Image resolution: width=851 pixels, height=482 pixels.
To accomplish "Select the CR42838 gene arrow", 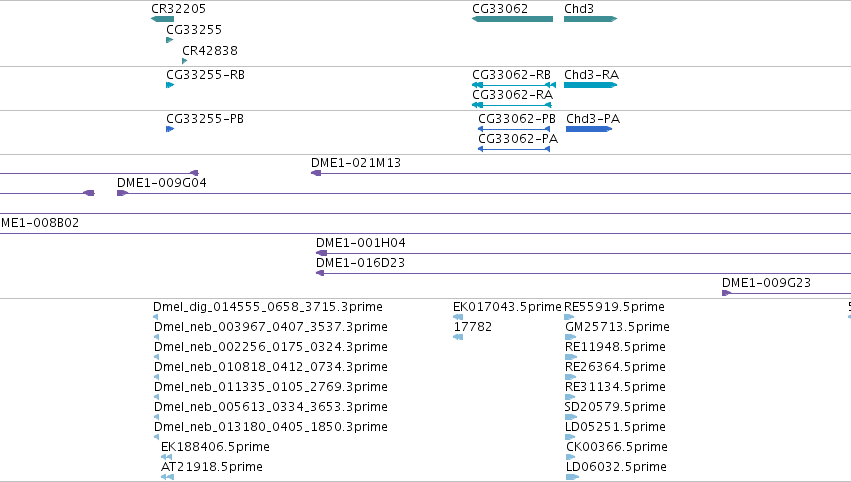I will 185,61.
